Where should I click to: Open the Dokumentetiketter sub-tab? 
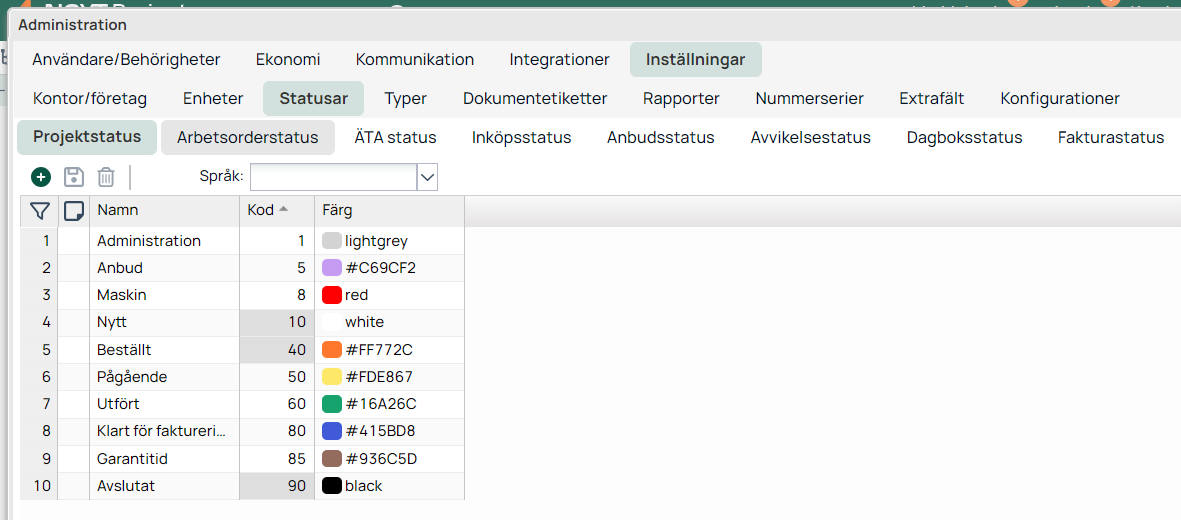coord(535,99)
